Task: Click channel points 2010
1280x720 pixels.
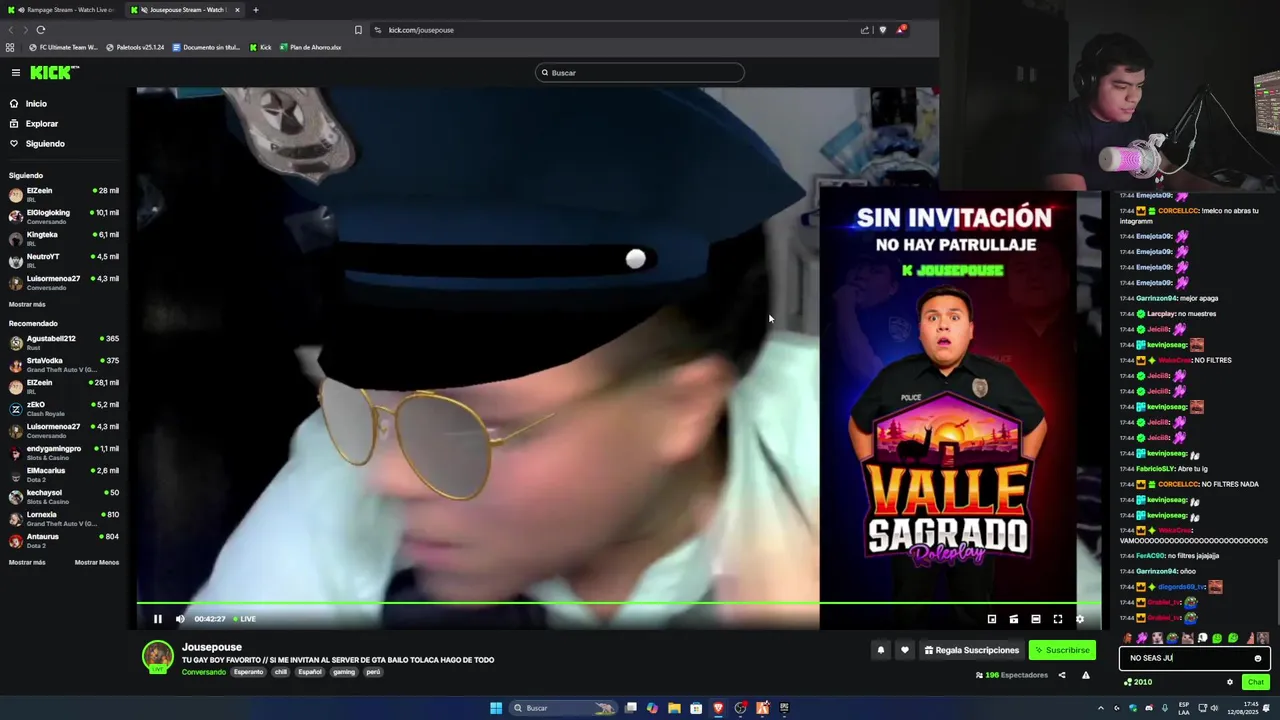Action: 1138,682
